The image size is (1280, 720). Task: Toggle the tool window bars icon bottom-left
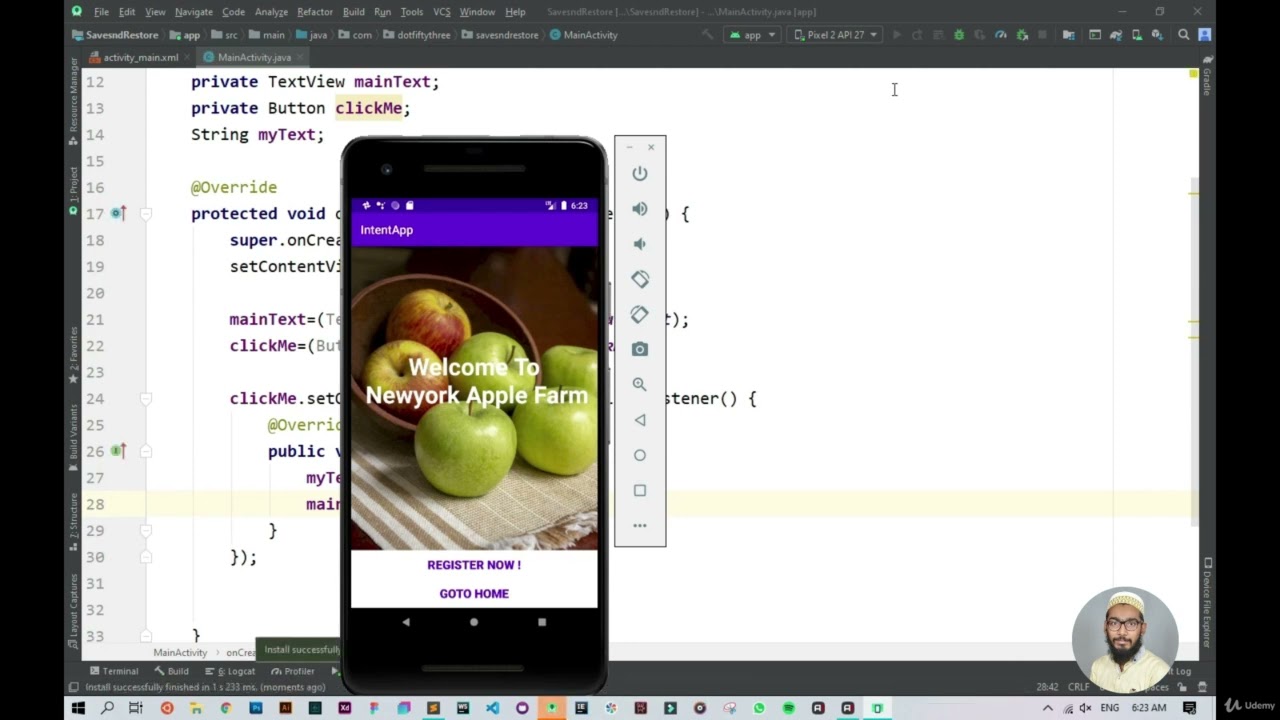coord(73,687)
